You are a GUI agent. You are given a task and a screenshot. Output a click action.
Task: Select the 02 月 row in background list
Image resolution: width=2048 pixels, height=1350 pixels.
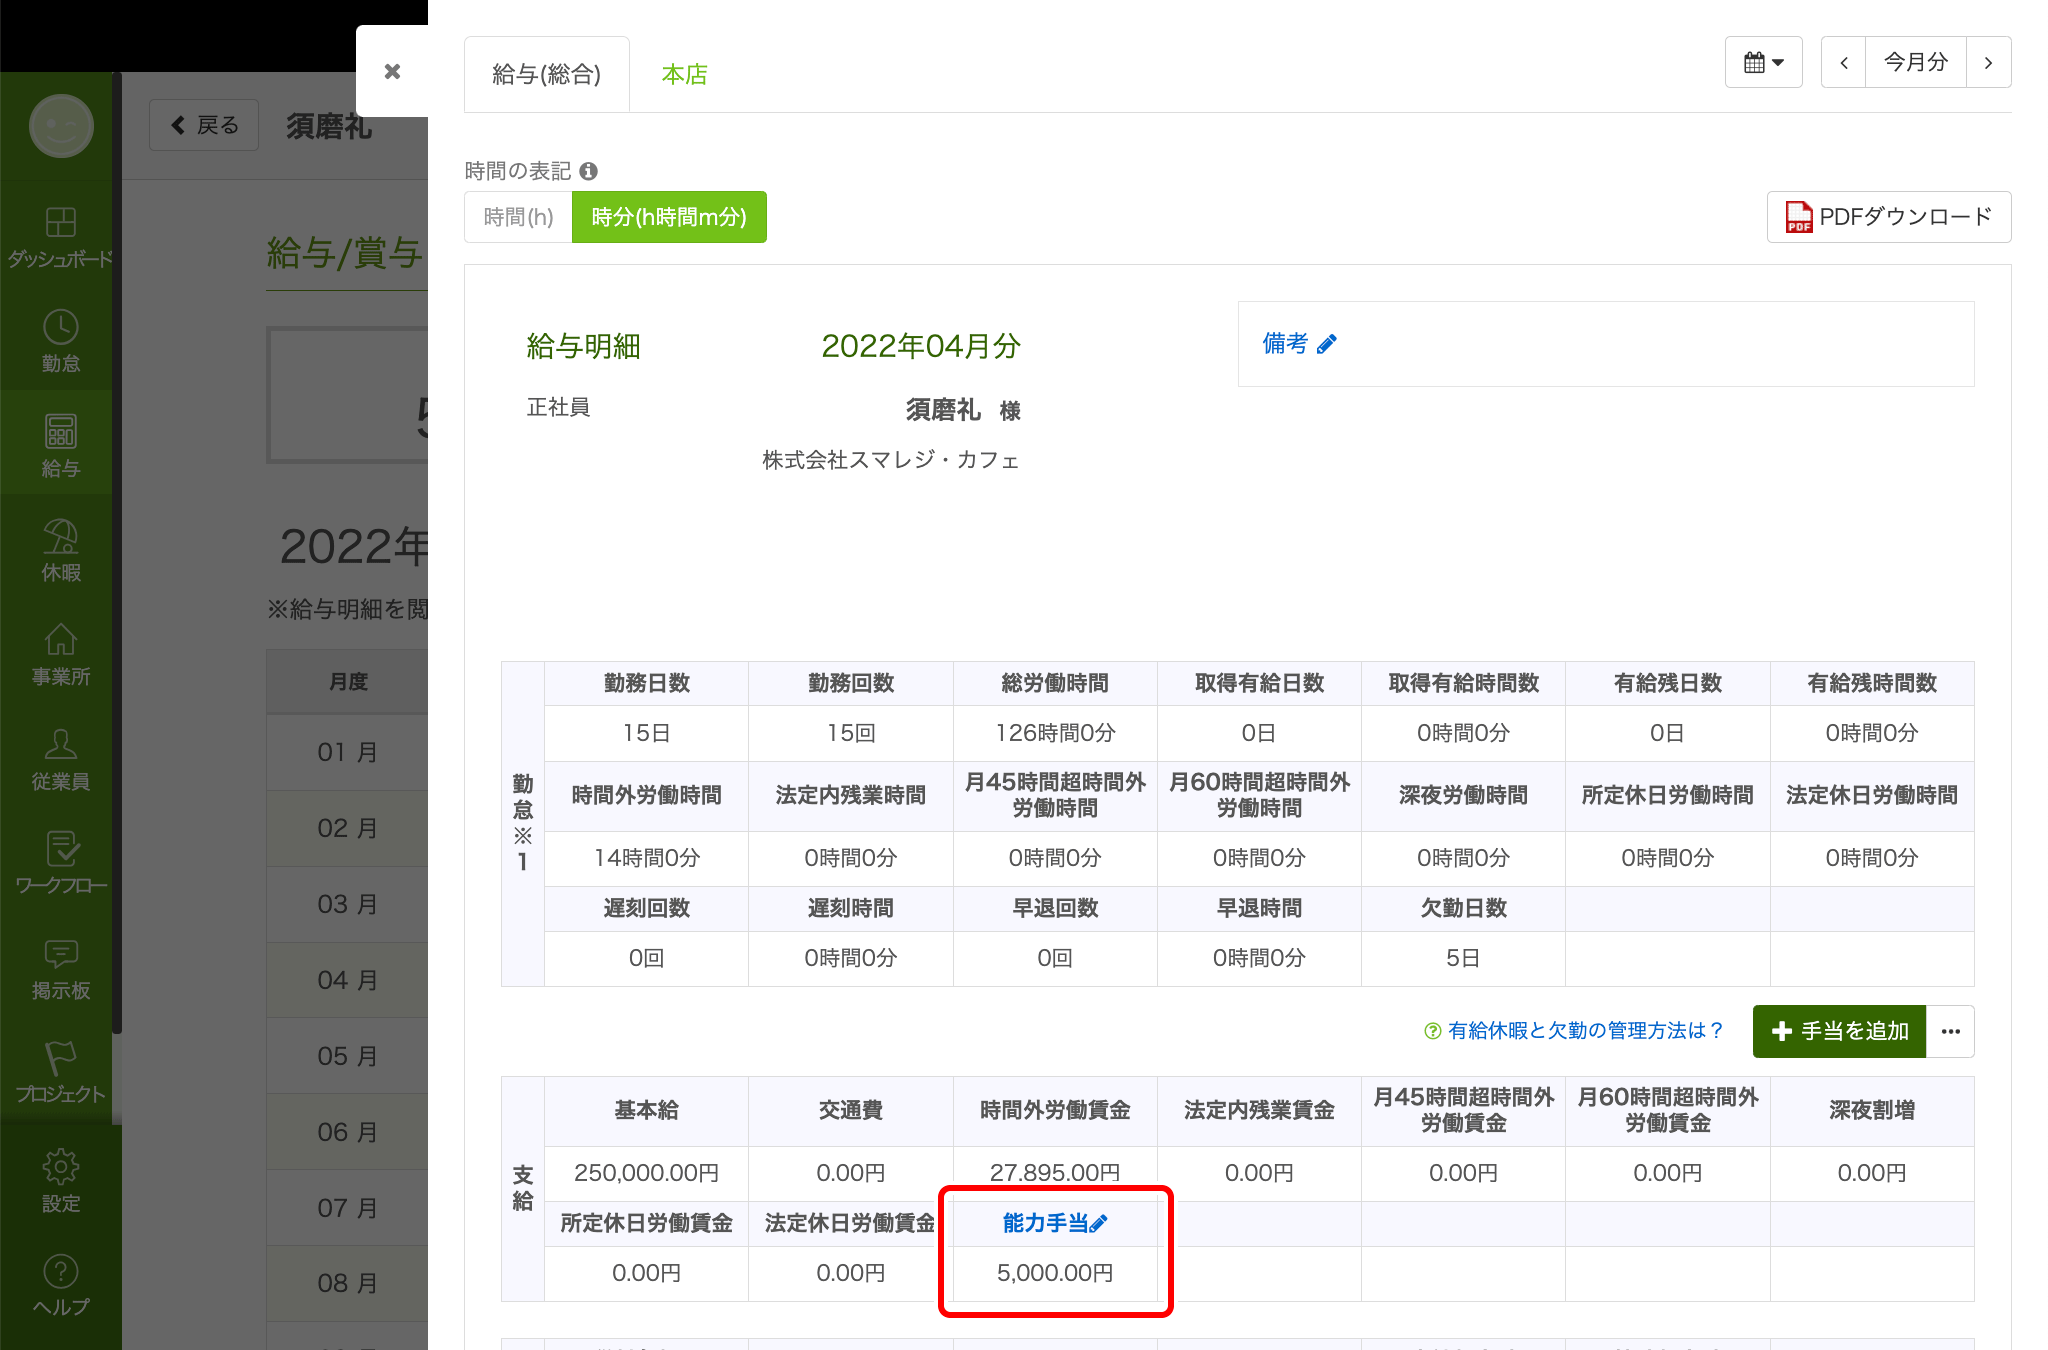click(x=347, y=828)
